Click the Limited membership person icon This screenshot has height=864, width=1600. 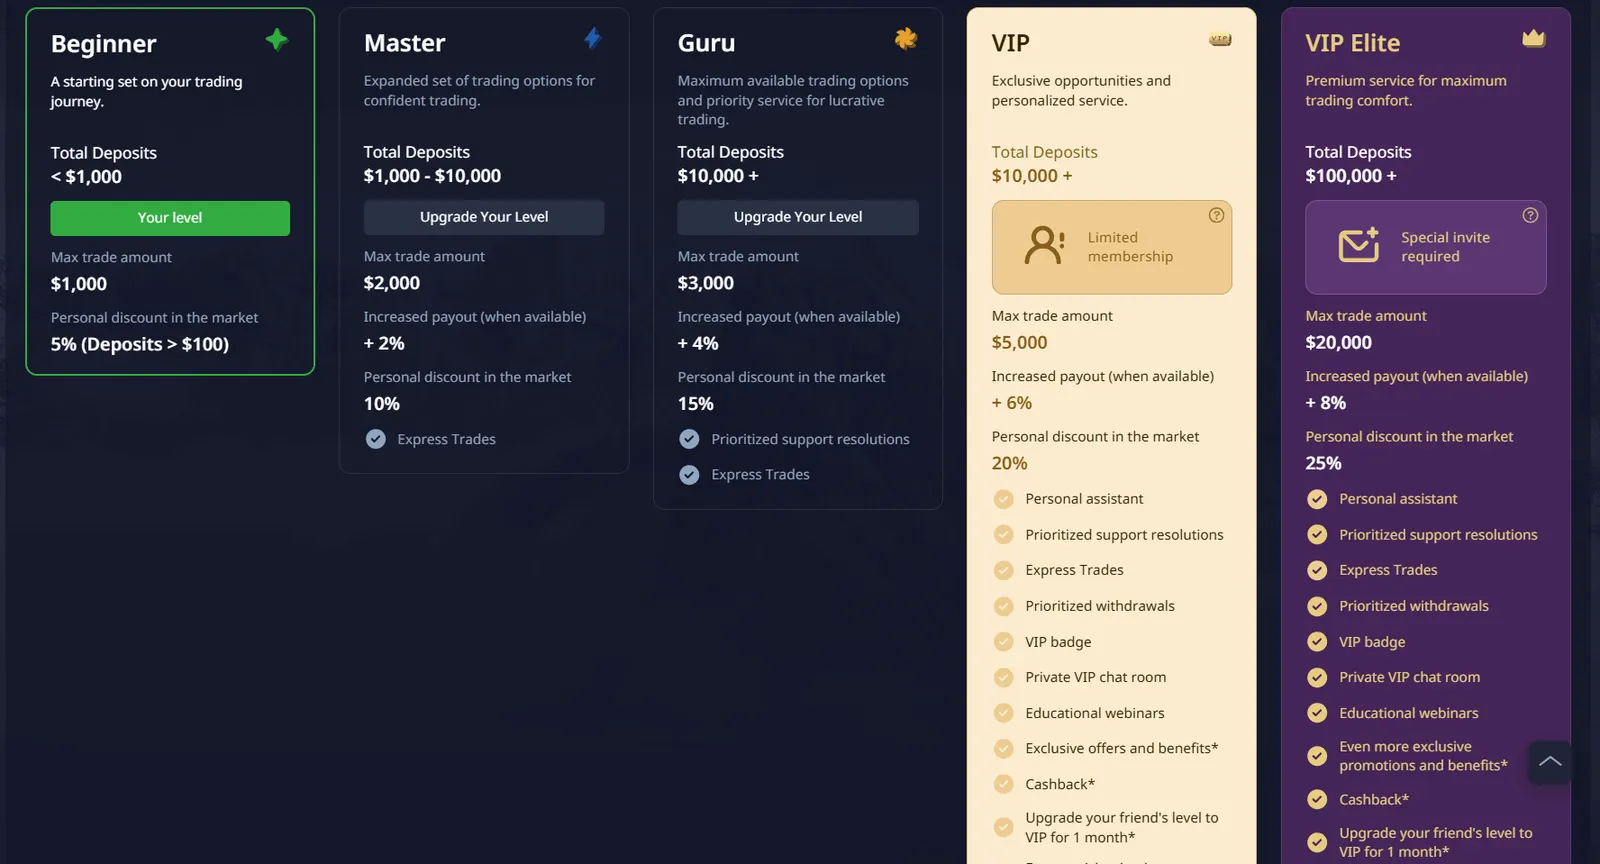[x=1044, y=246]
